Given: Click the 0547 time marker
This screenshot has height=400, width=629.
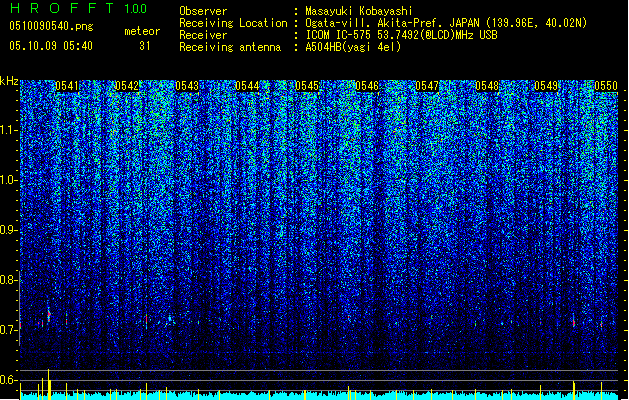Looking at the screenshot, I should 427,86.
